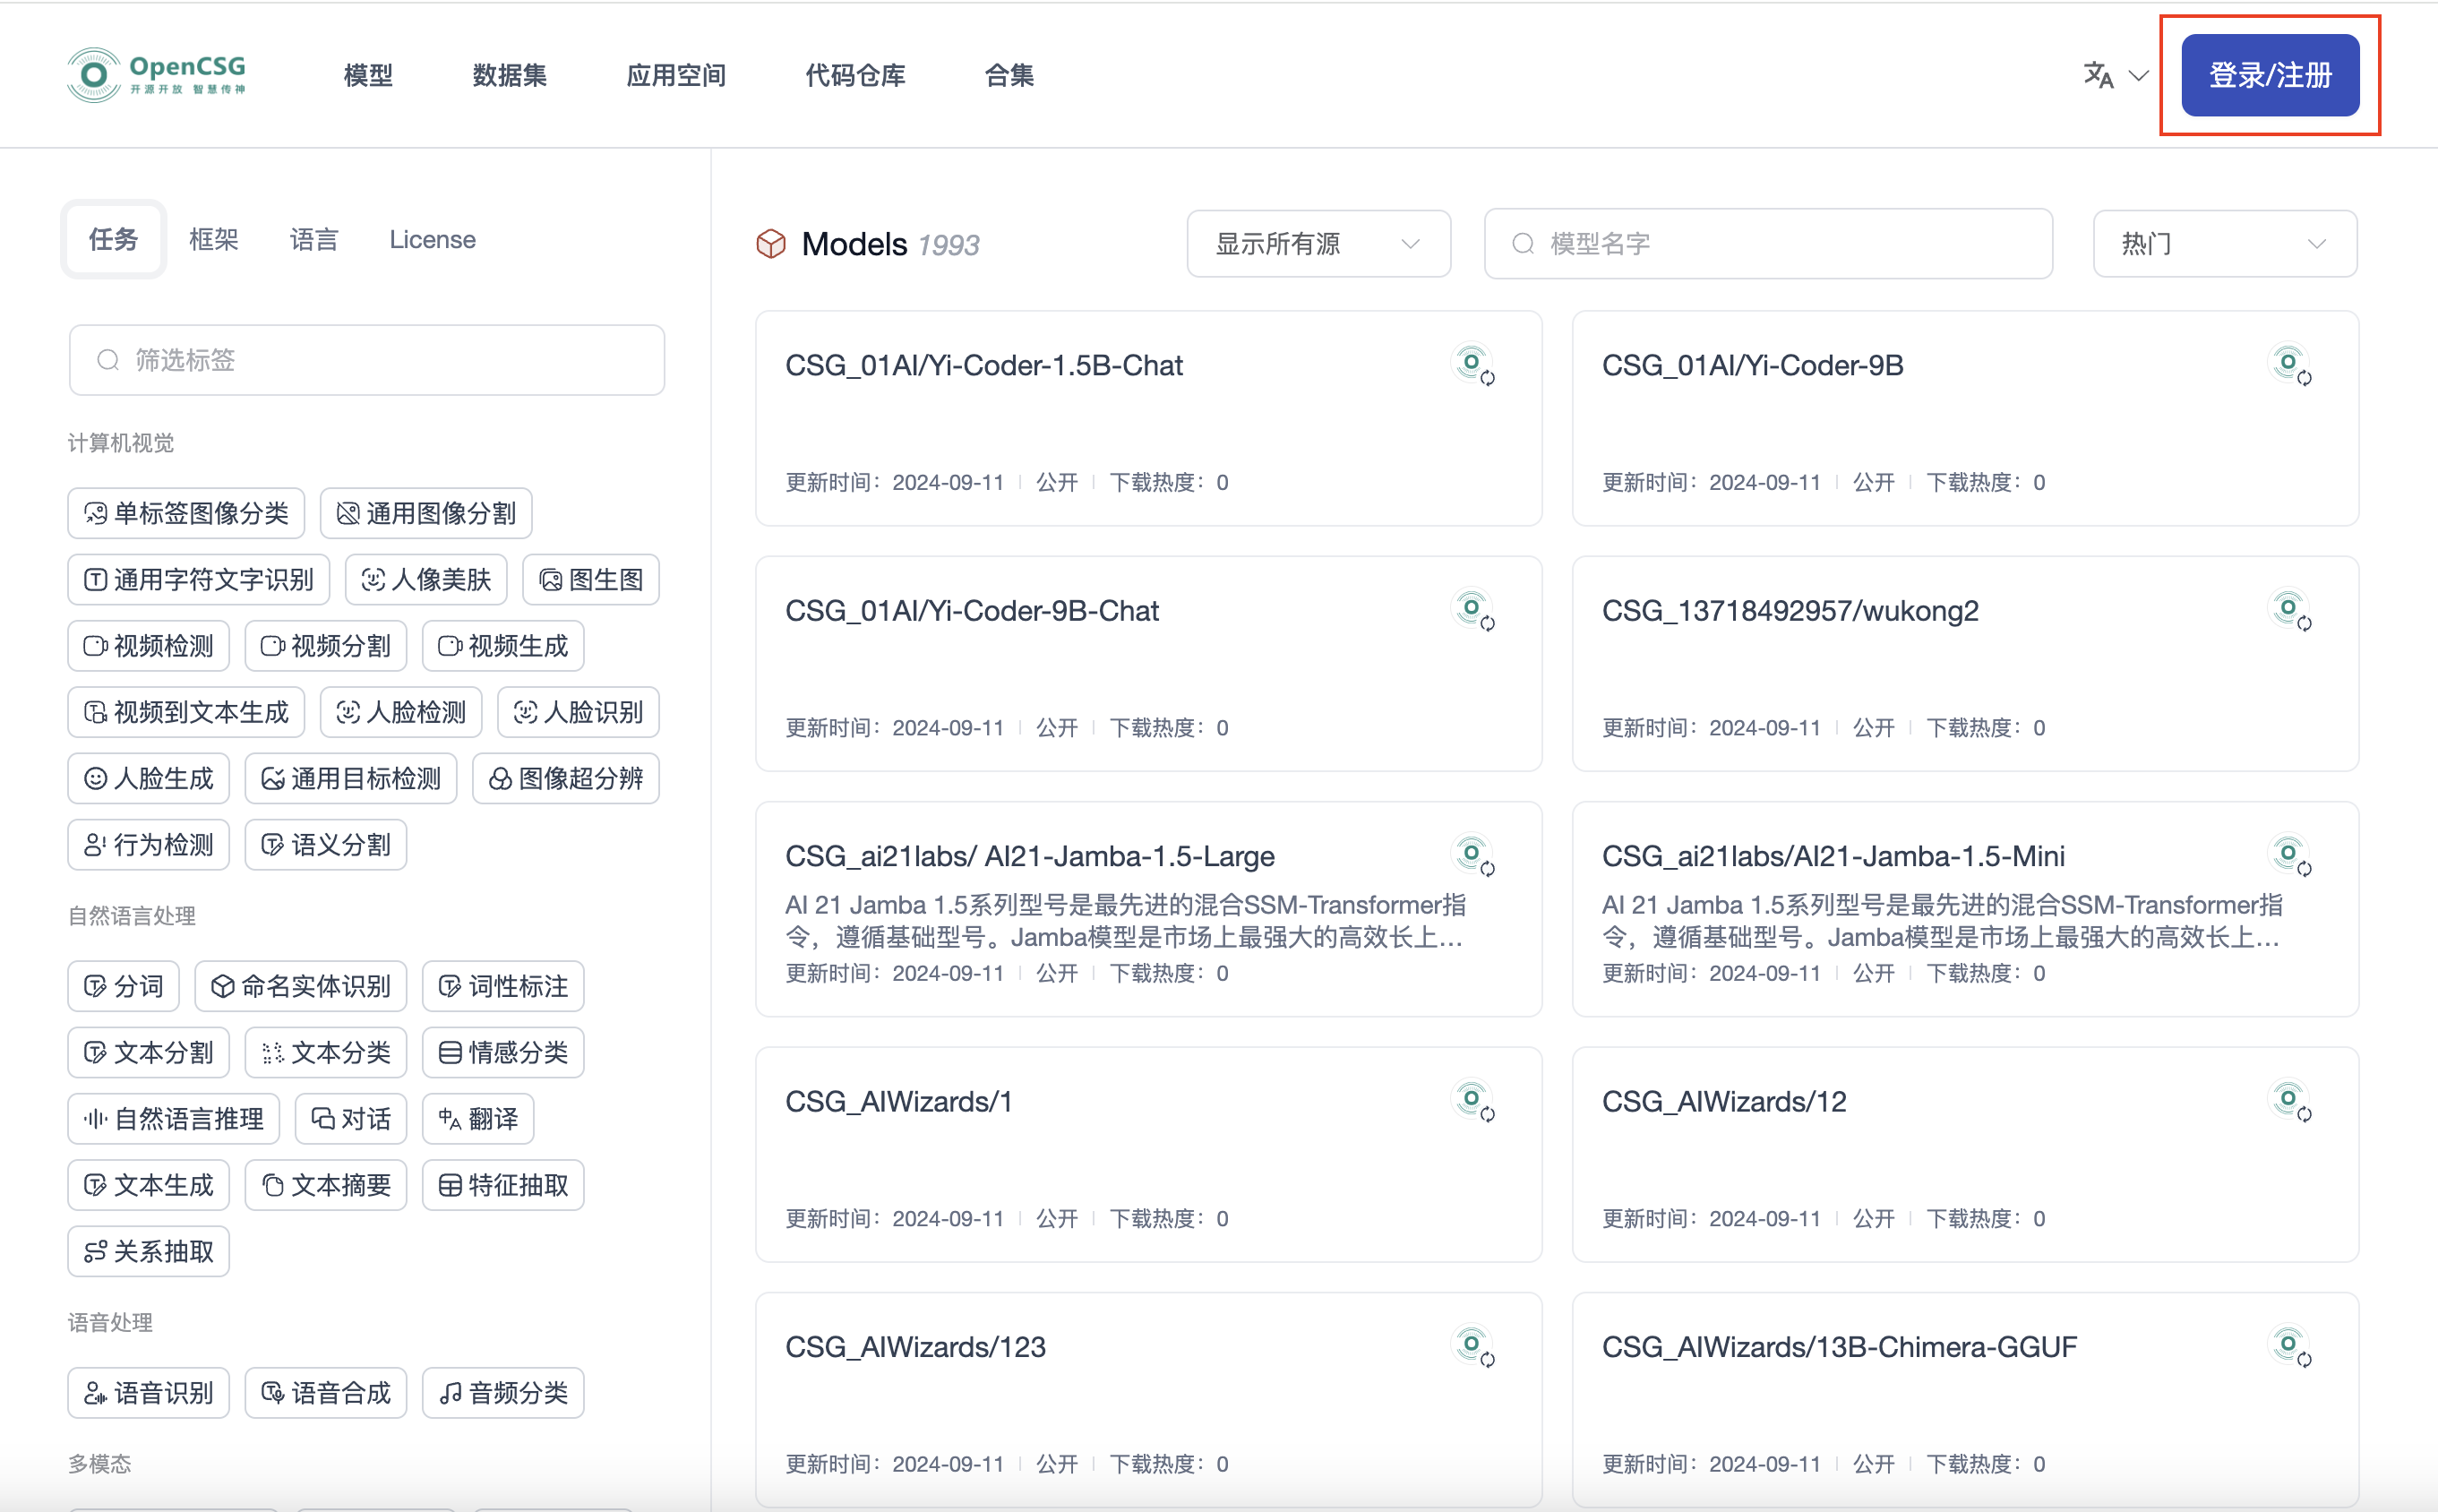Click source badge icon on CSG_AIWizards/12 card
Image resolution: width=2438 pixels, height=1512 pixels.
coord(2289,1101)
